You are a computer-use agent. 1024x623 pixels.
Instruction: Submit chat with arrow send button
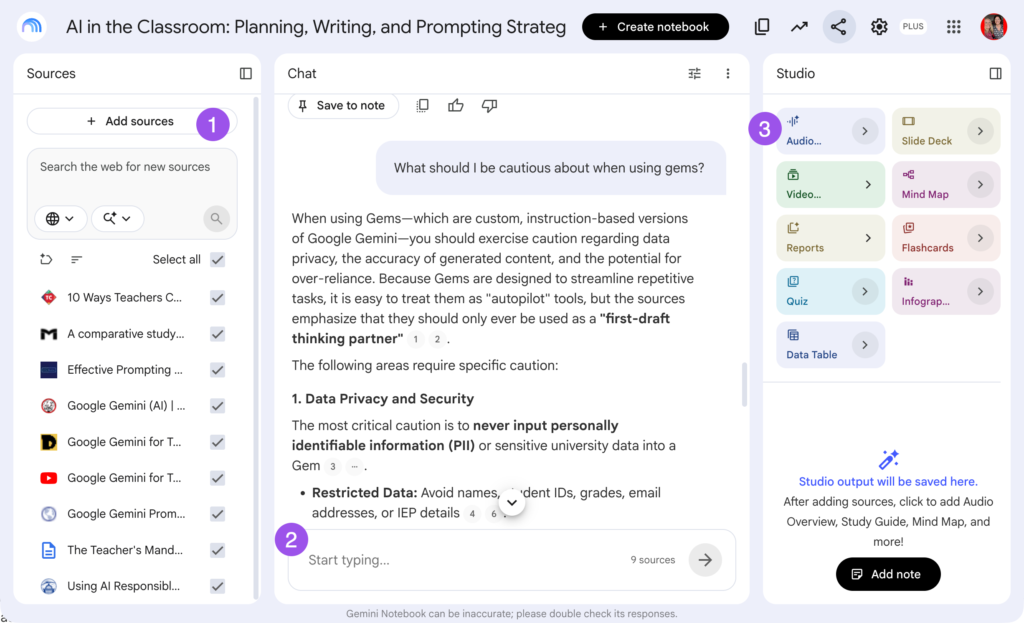[705, 560]
